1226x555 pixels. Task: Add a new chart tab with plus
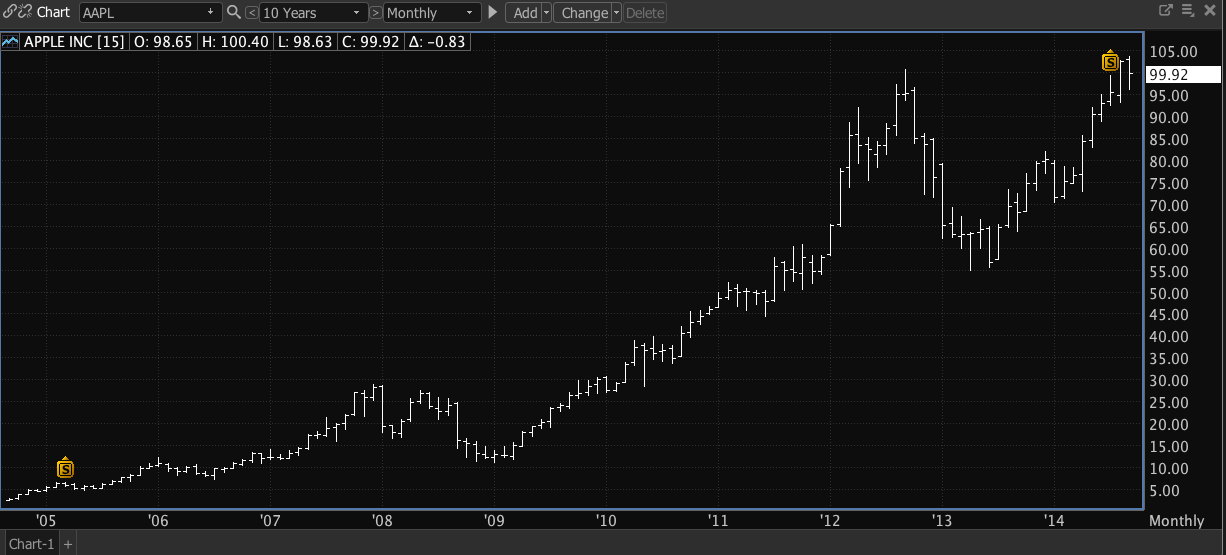[68, 544]
